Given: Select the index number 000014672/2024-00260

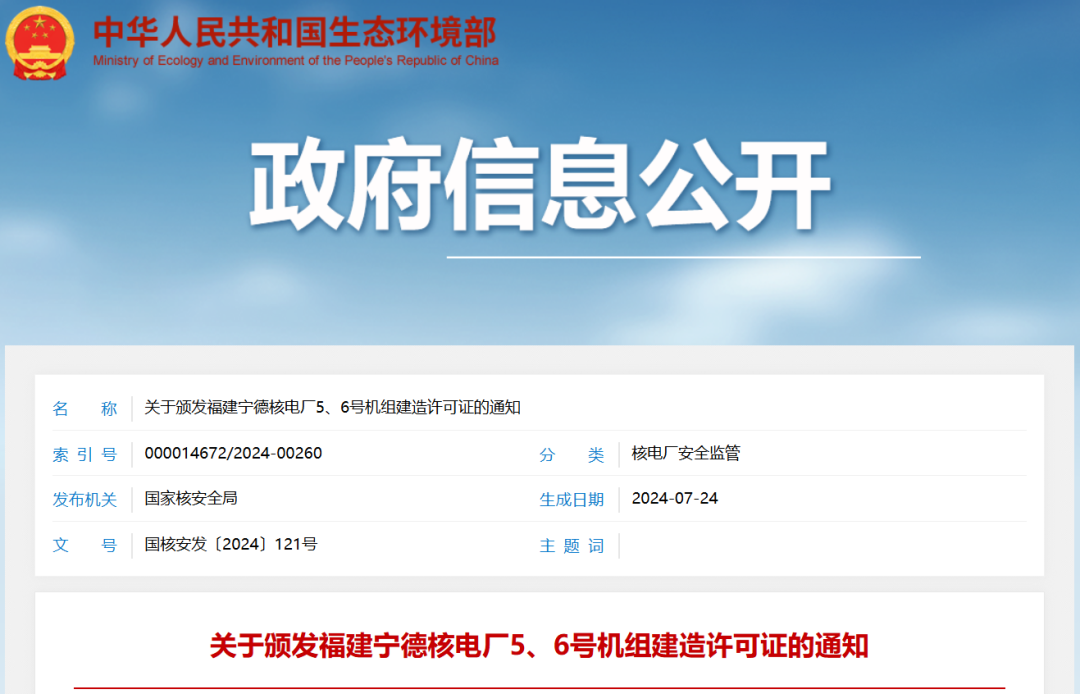Looking at the screenshot, I should pos(233,453).
